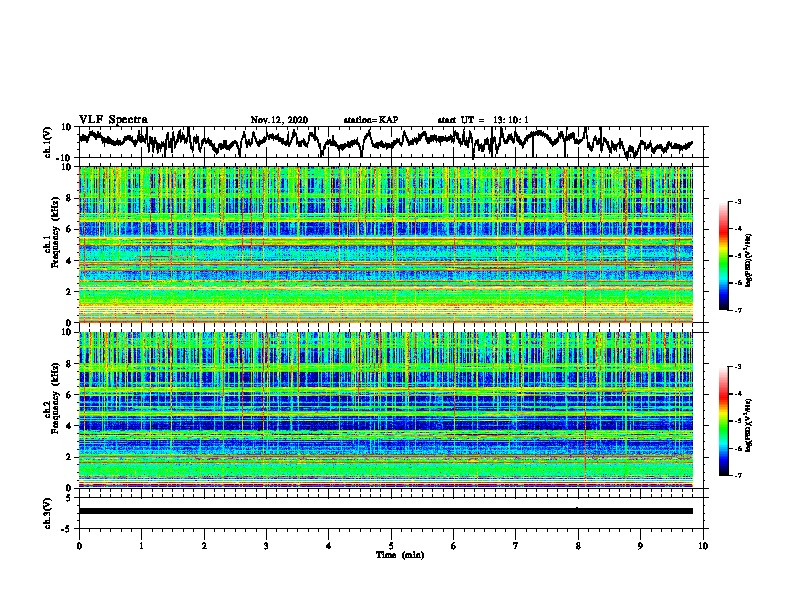Click the '4' kHz tick of ch.2 spectrogram

(x=69, y=426)
